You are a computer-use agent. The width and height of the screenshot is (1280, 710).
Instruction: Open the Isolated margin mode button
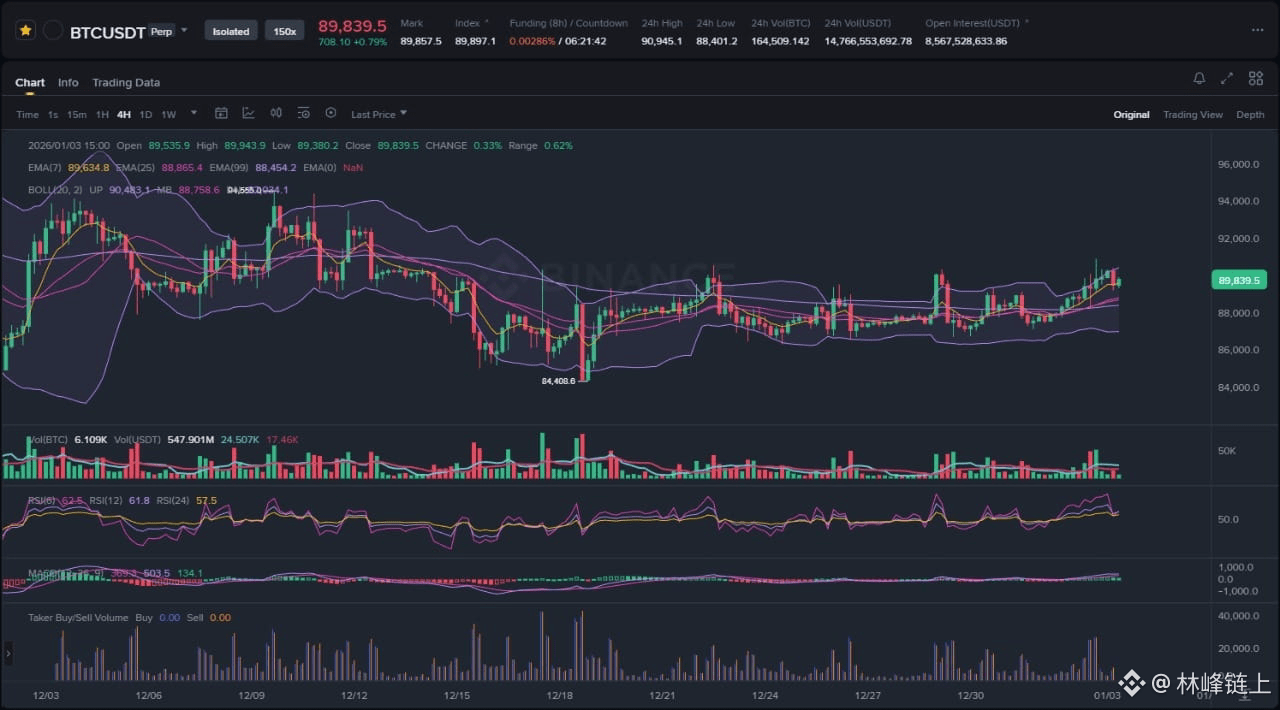[x=231, y=31]
